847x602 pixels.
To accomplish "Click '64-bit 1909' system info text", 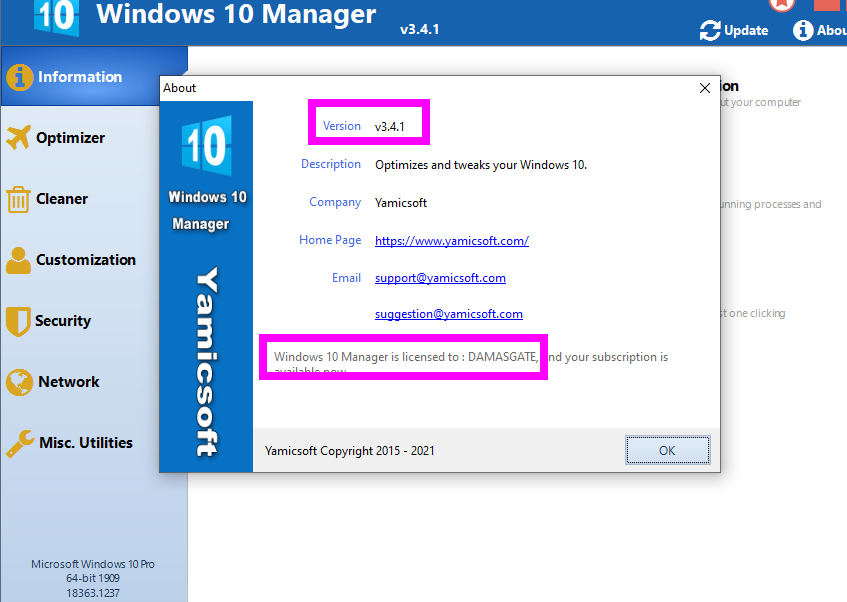I will coord(93,578).
